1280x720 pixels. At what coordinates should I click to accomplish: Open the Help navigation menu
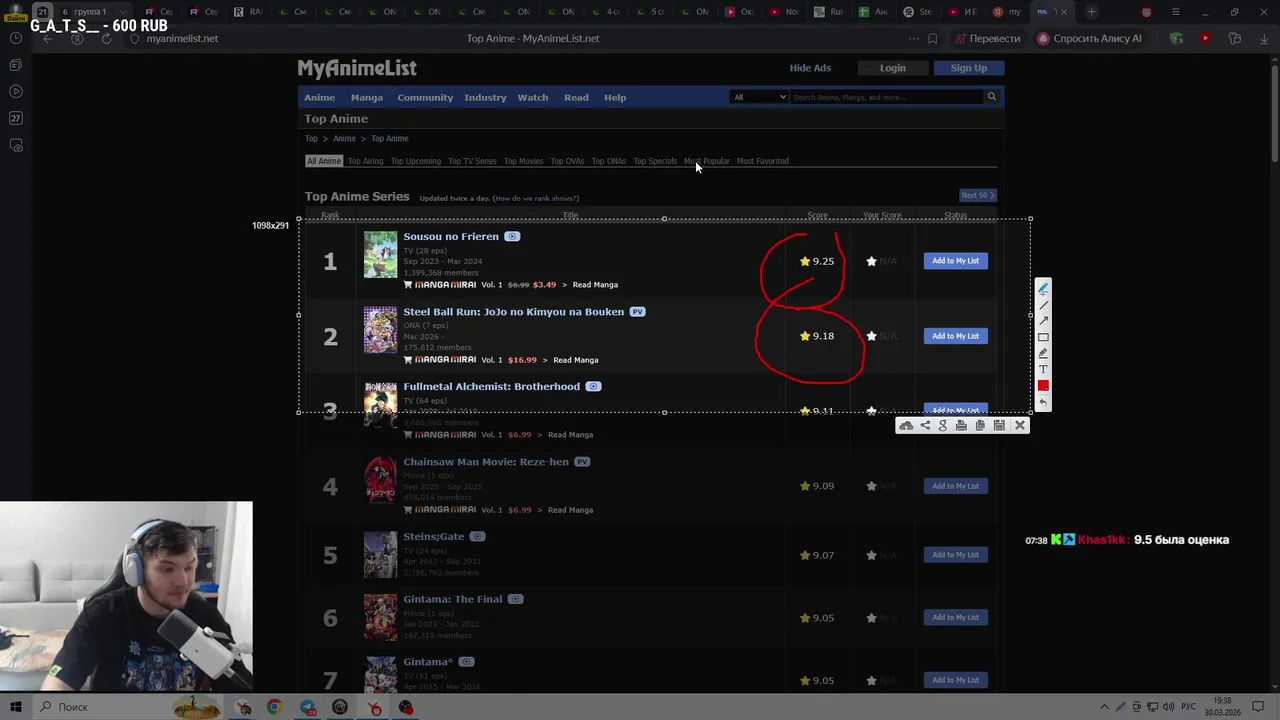[x=615, y=97]
